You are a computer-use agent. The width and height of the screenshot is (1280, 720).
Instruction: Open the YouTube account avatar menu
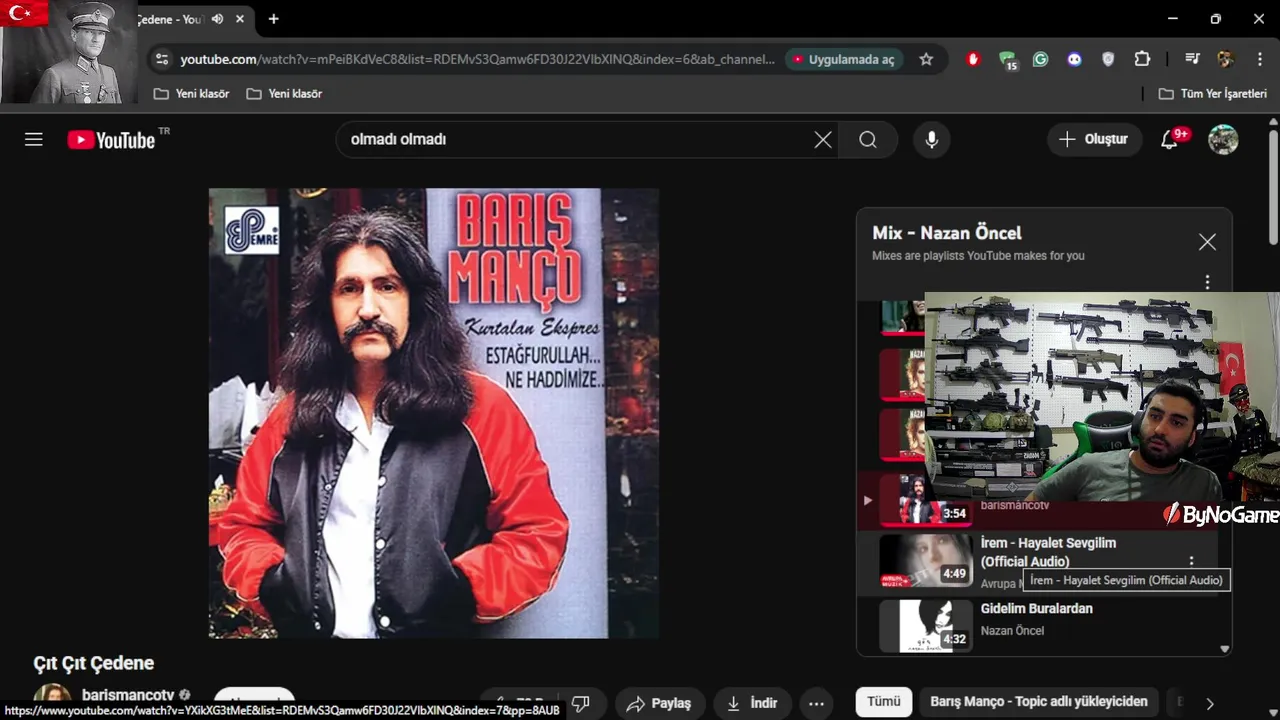[x=1223, y=140]
